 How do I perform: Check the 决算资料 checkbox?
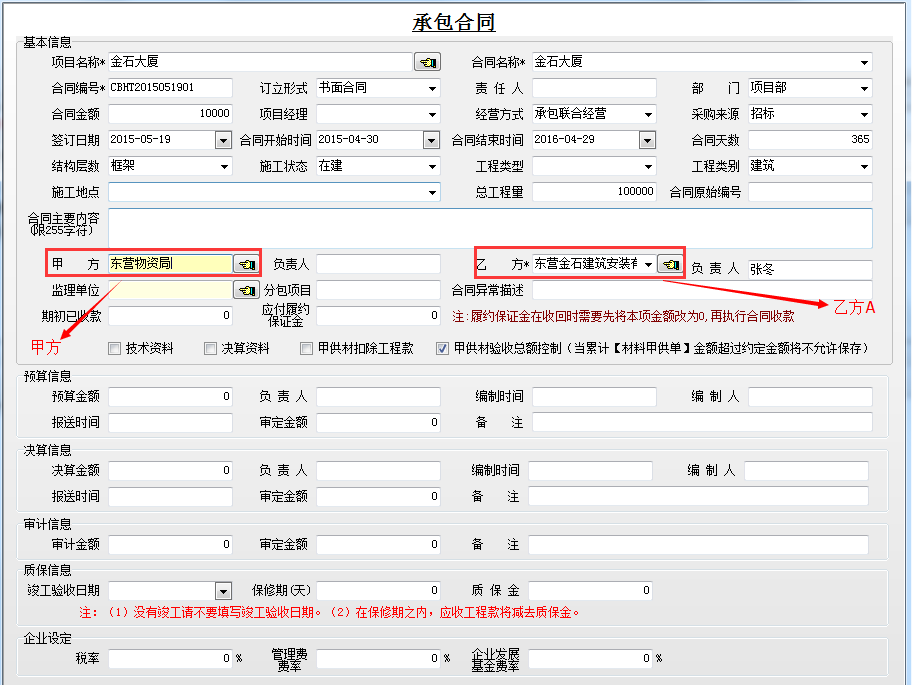point(210,349)
